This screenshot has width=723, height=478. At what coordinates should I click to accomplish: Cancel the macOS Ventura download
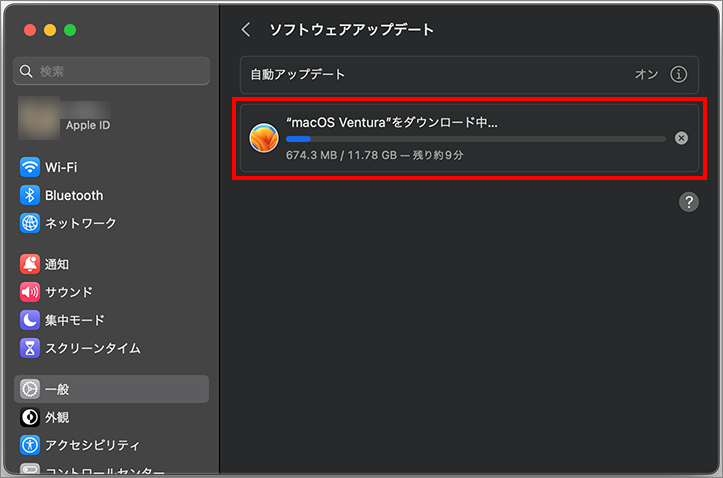681,138
